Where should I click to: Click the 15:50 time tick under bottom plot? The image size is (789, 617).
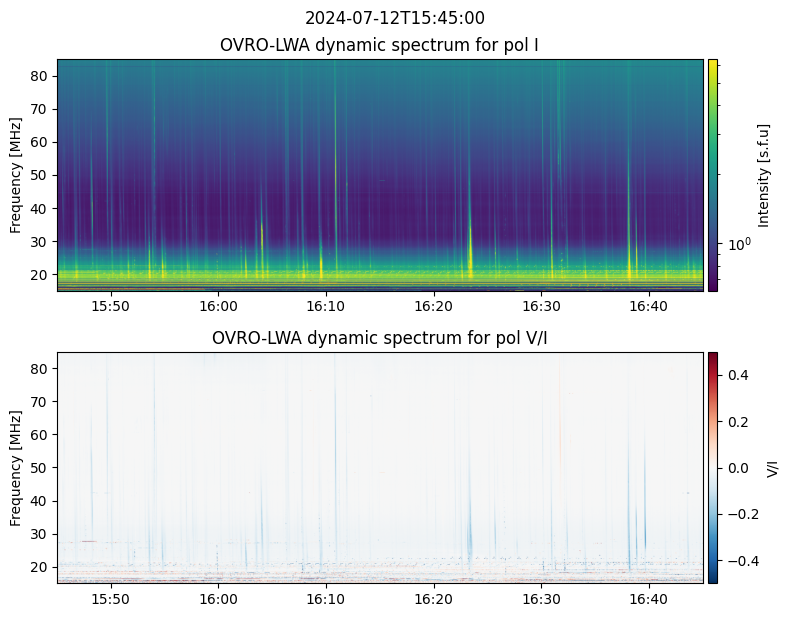tap(110, 598)
